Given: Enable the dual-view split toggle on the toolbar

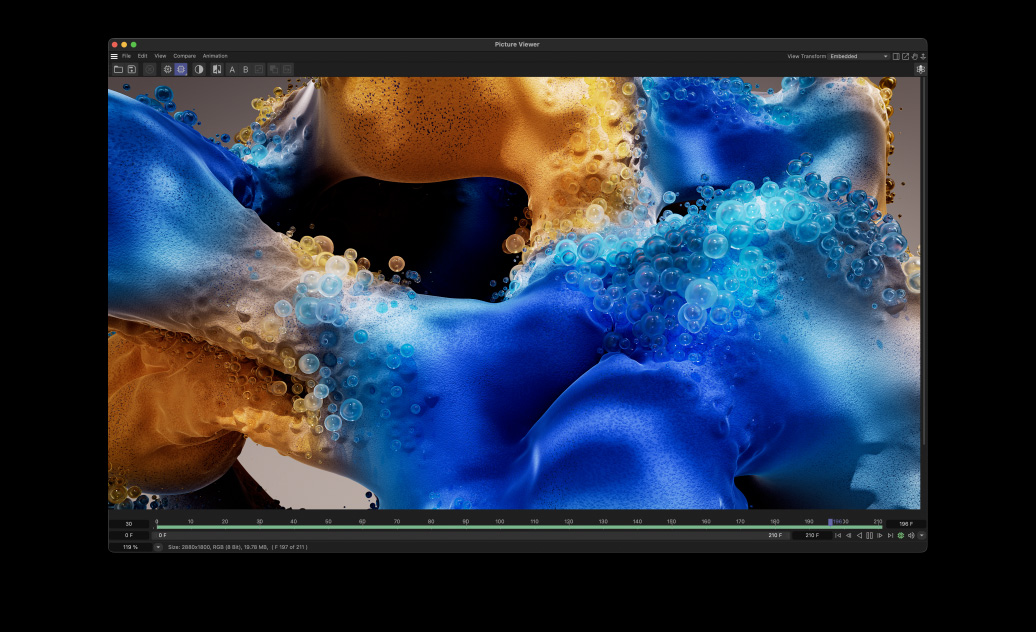Looking at the screenshot, I should point(896,56).
